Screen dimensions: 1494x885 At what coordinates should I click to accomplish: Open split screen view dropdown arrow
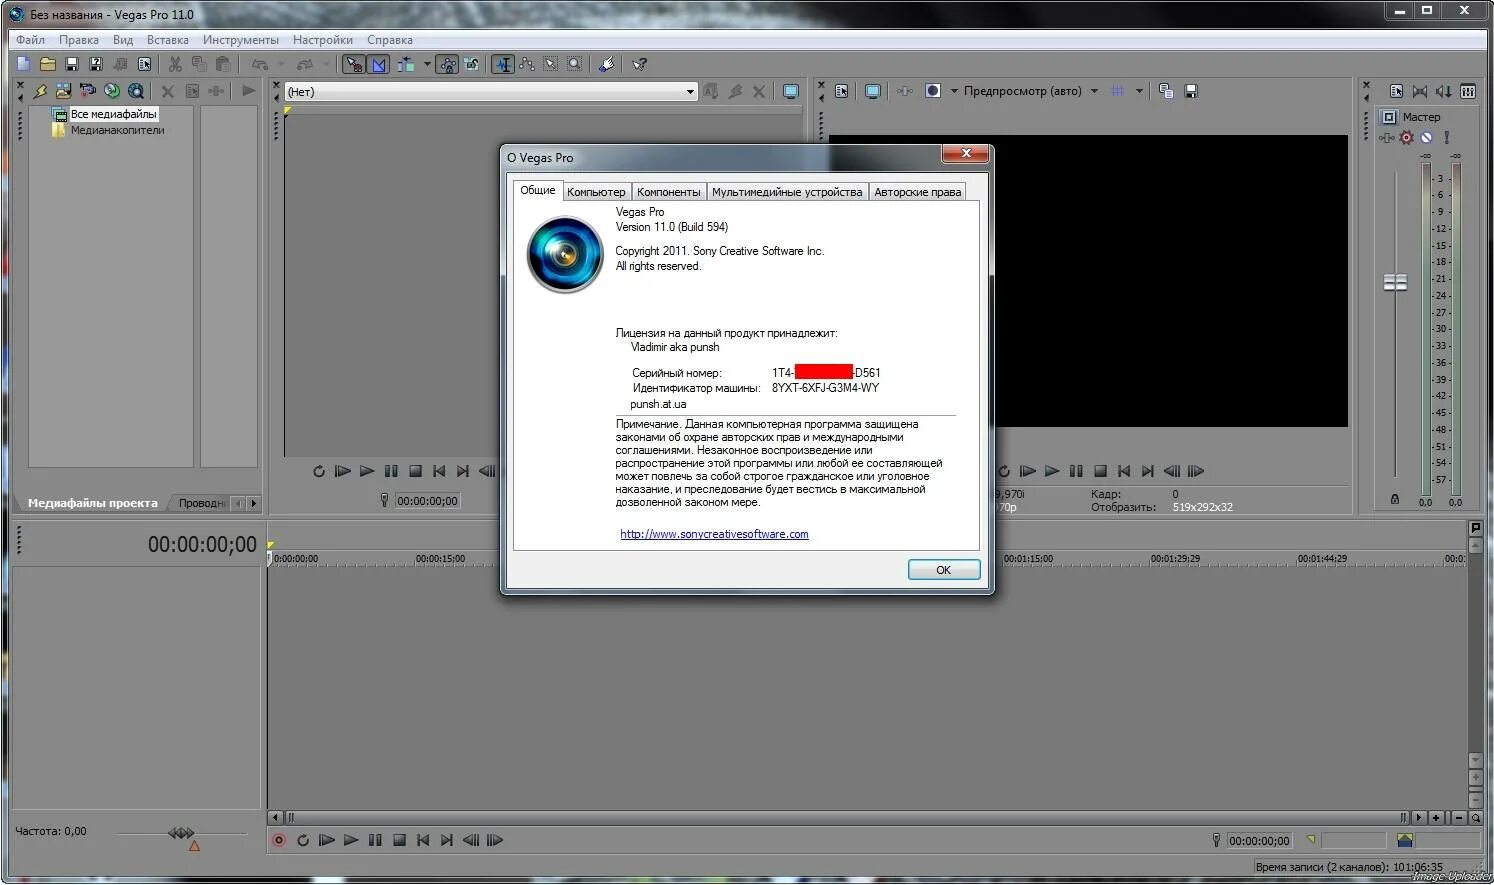[954, 91]
